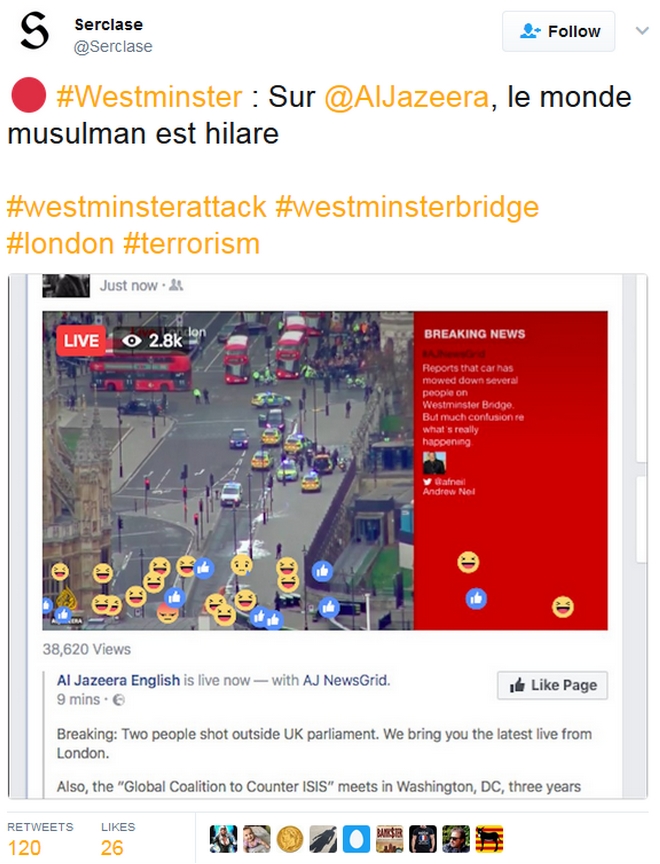Viewport: 660px width, 864px height.
Task: Open the @AlJazeera mention link
Action: 406,97
